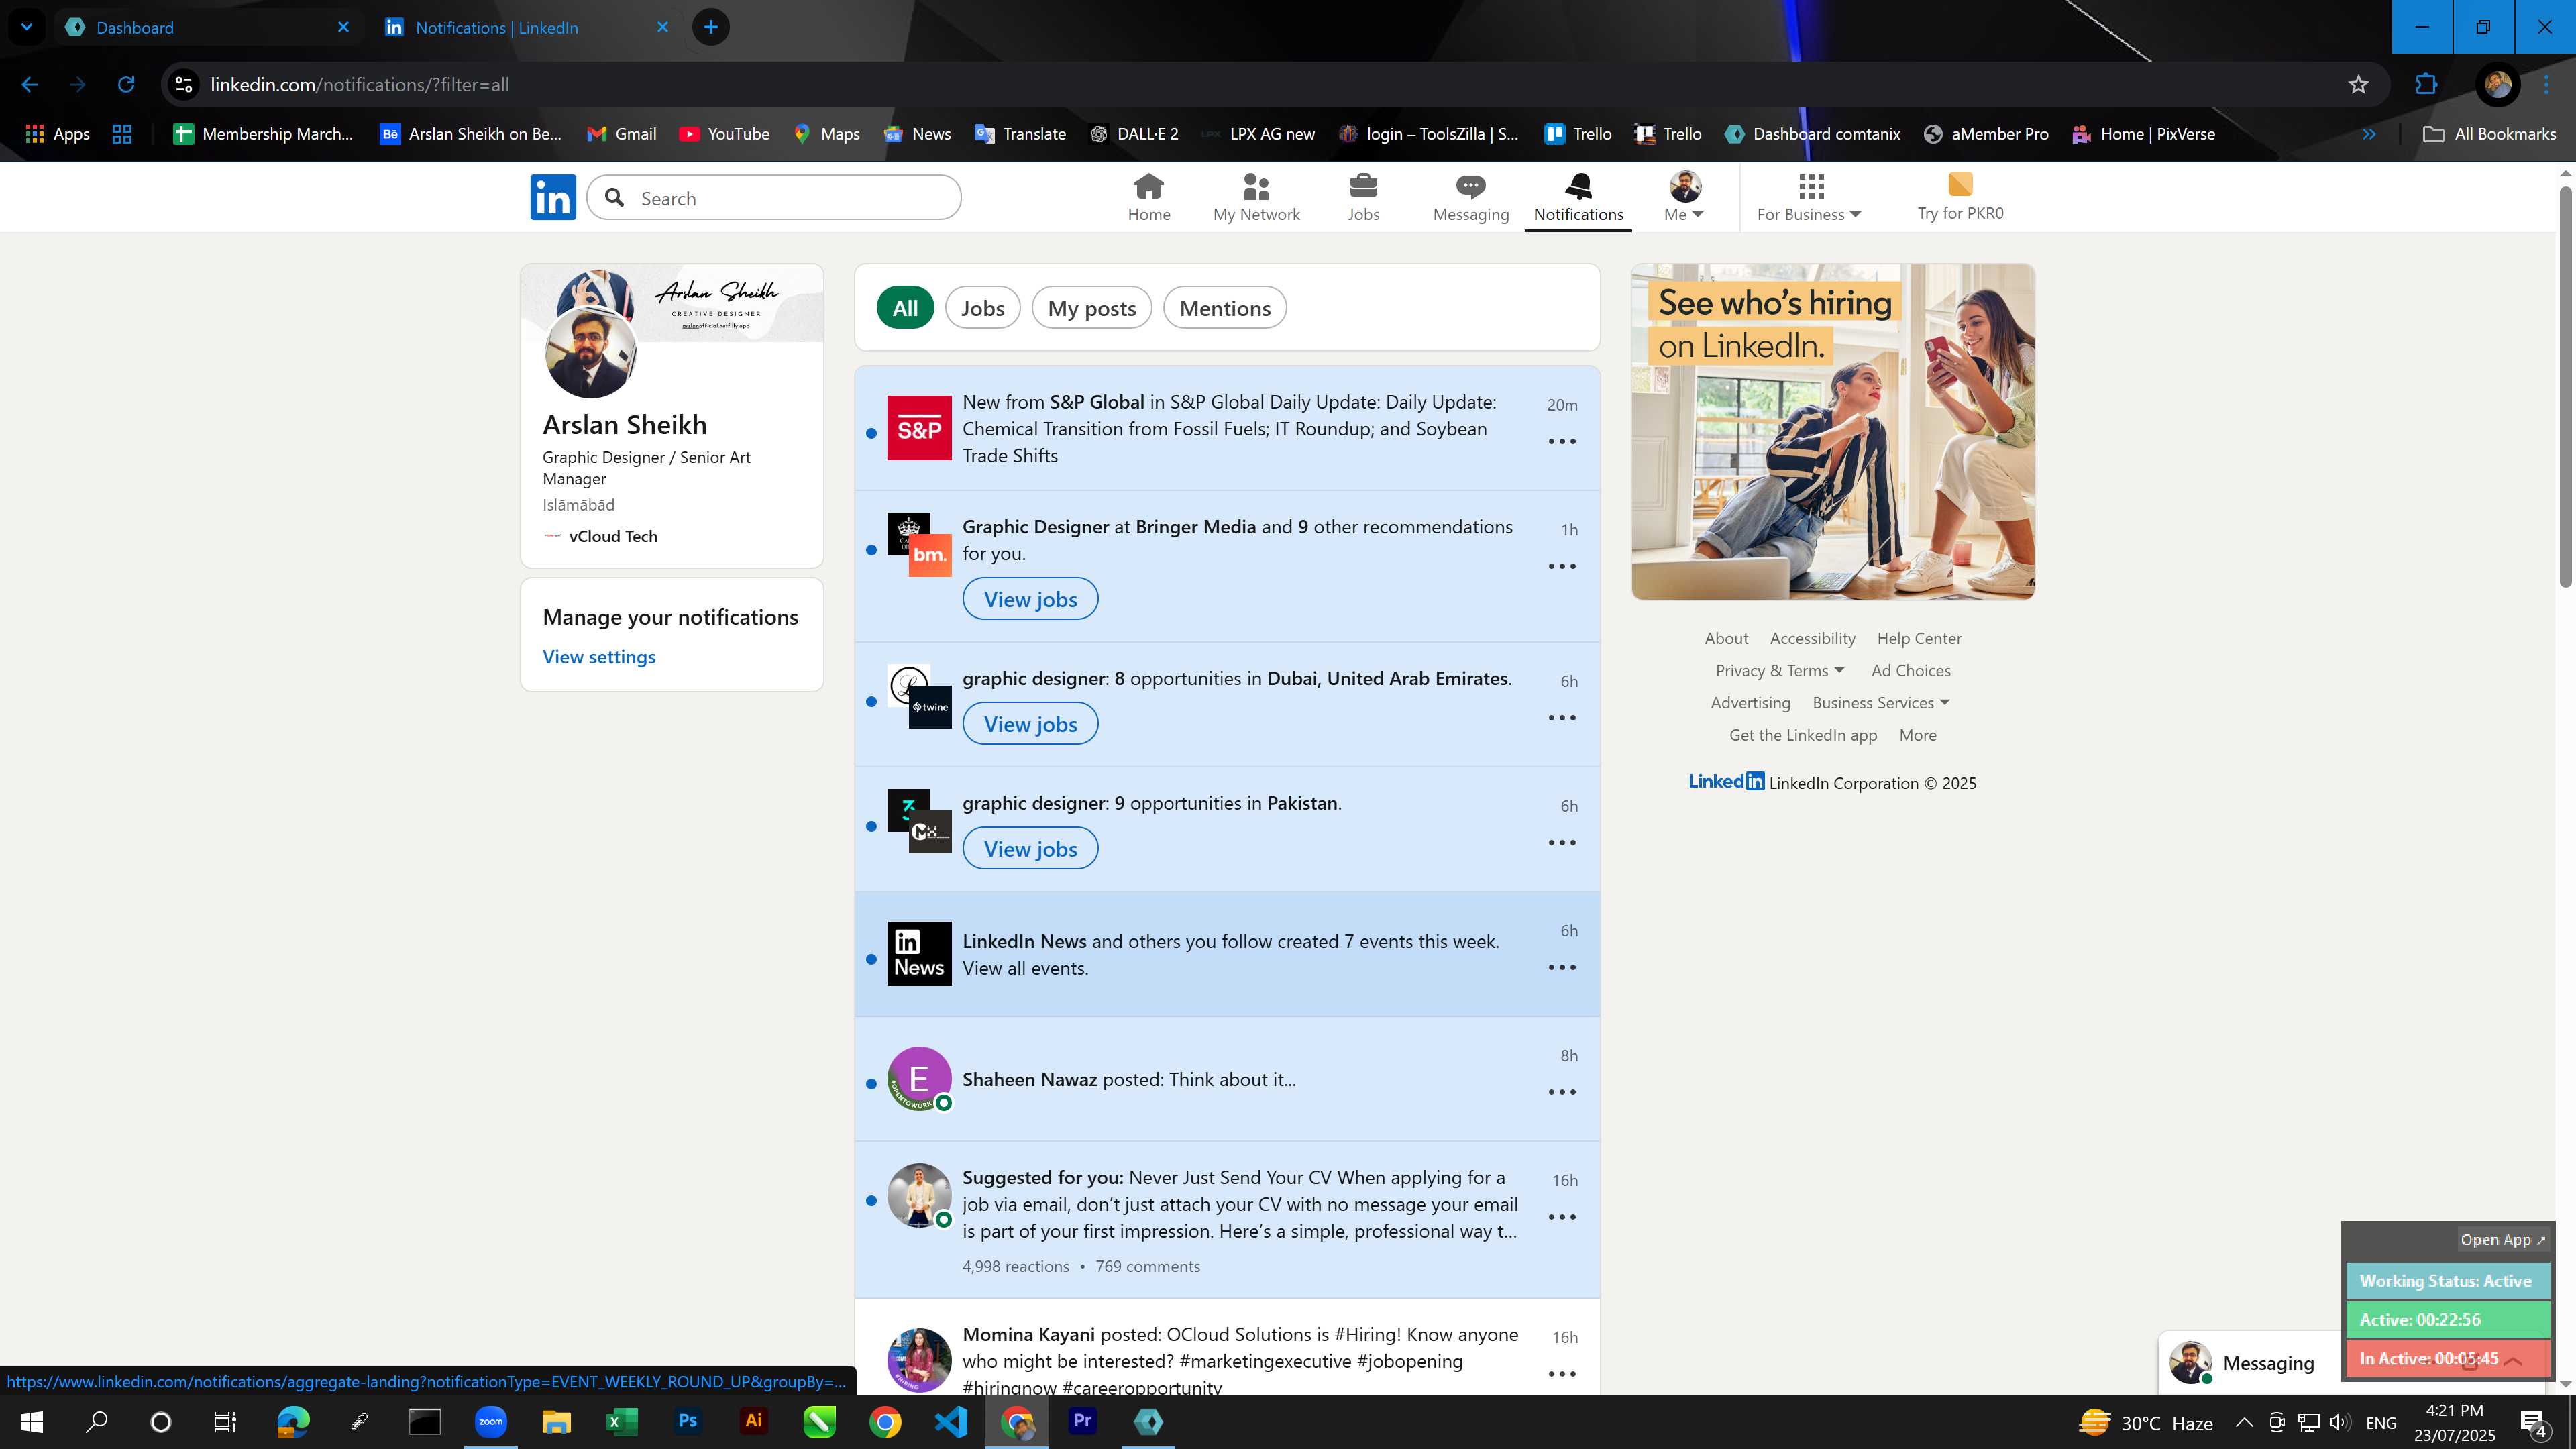Open Chrome three-dot menu
This screenshot has width=2576, height=1449.
[x=2547, y=85]
